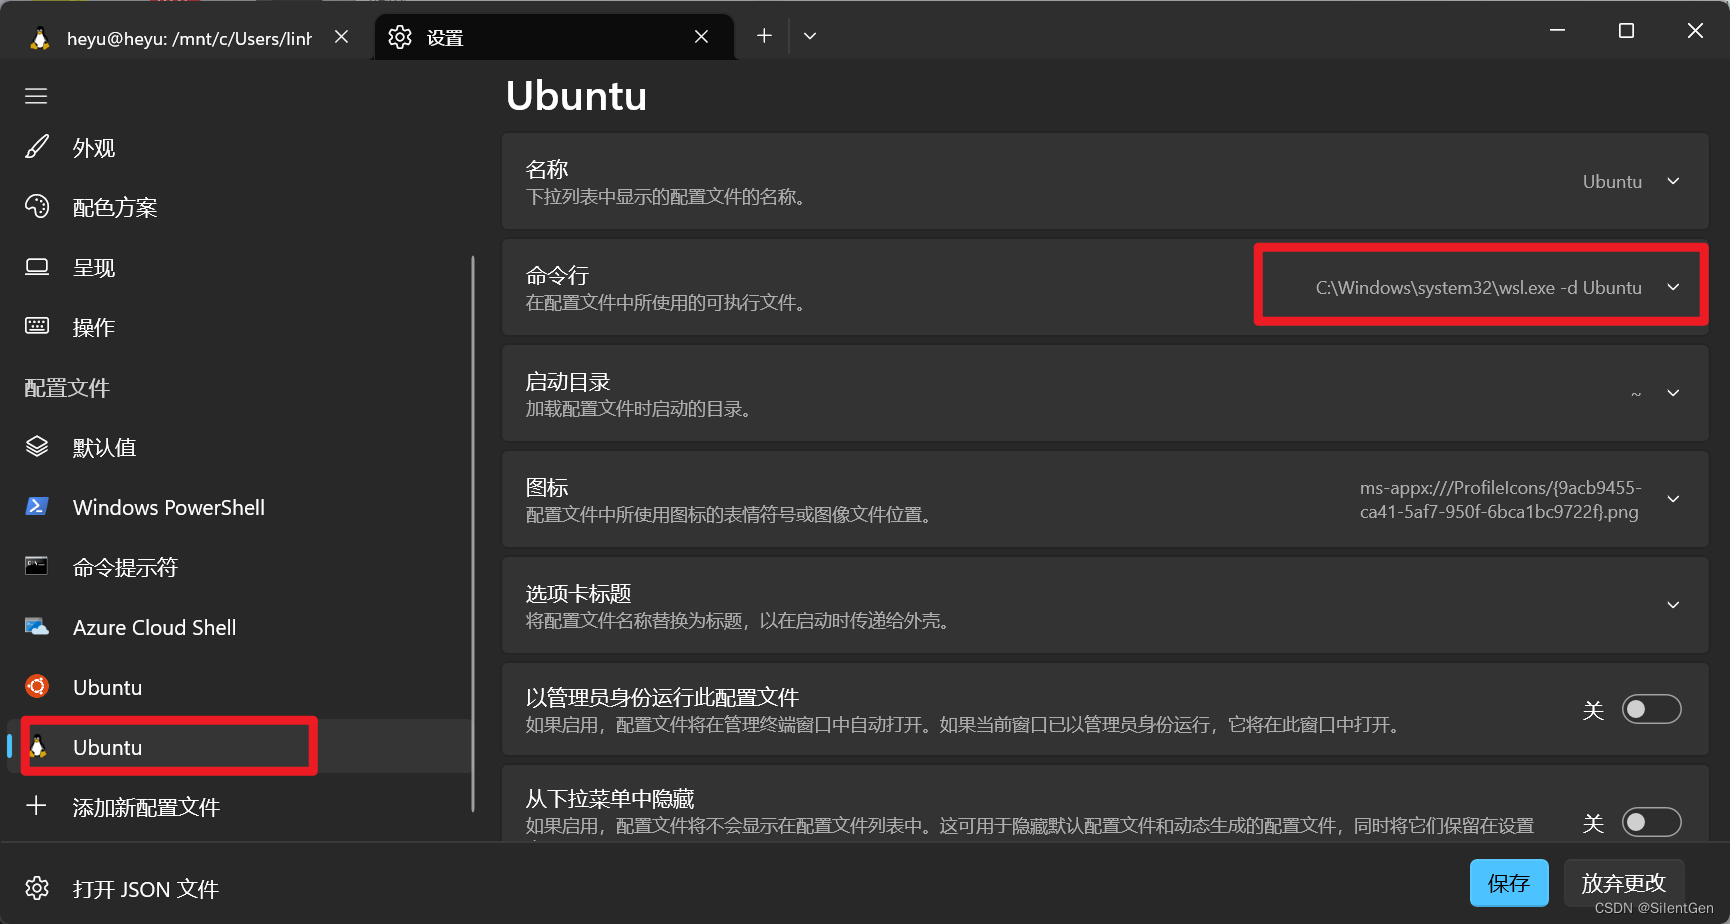Image resolution: width=1730 pixels, height=924 pixels.
Task: Expand the 选项卡标题 tab title setting
Action: tap(1105, 605)
